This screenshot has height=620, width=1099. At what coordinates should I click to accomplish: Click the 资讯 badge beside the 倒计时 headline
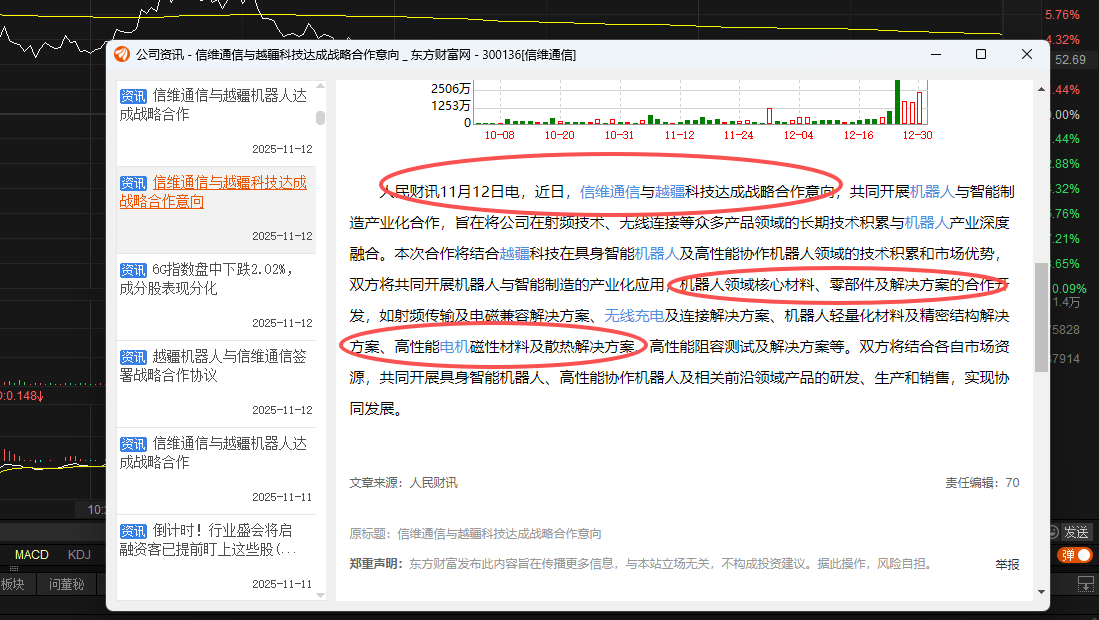[133, 531]
